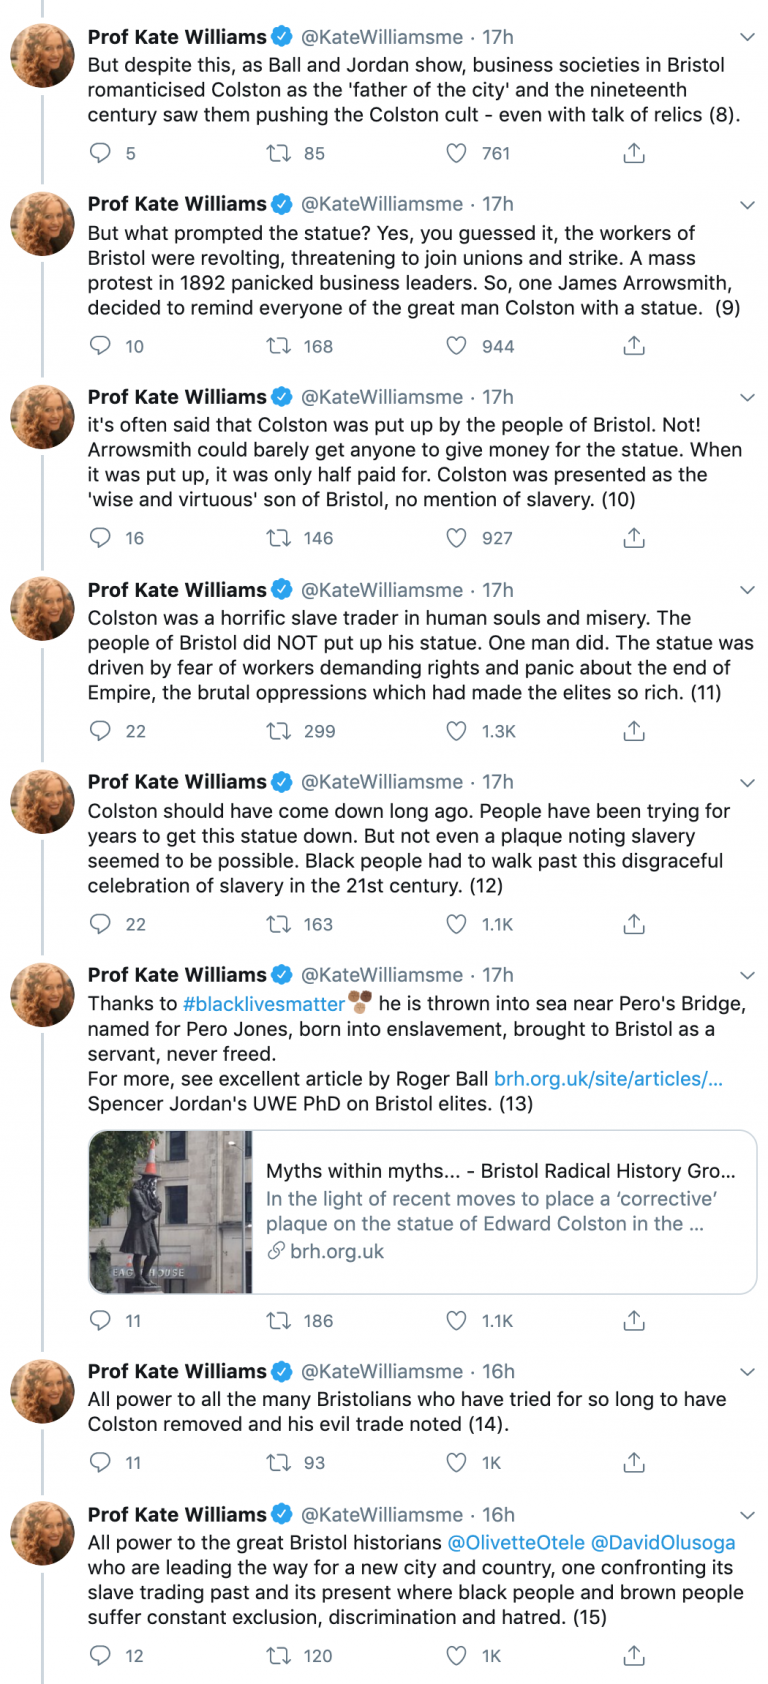Share the horrific slave trader tweet (11)
Viewport: 768px width, 1684px height.
pyautogui.click(x=634, y=731)
